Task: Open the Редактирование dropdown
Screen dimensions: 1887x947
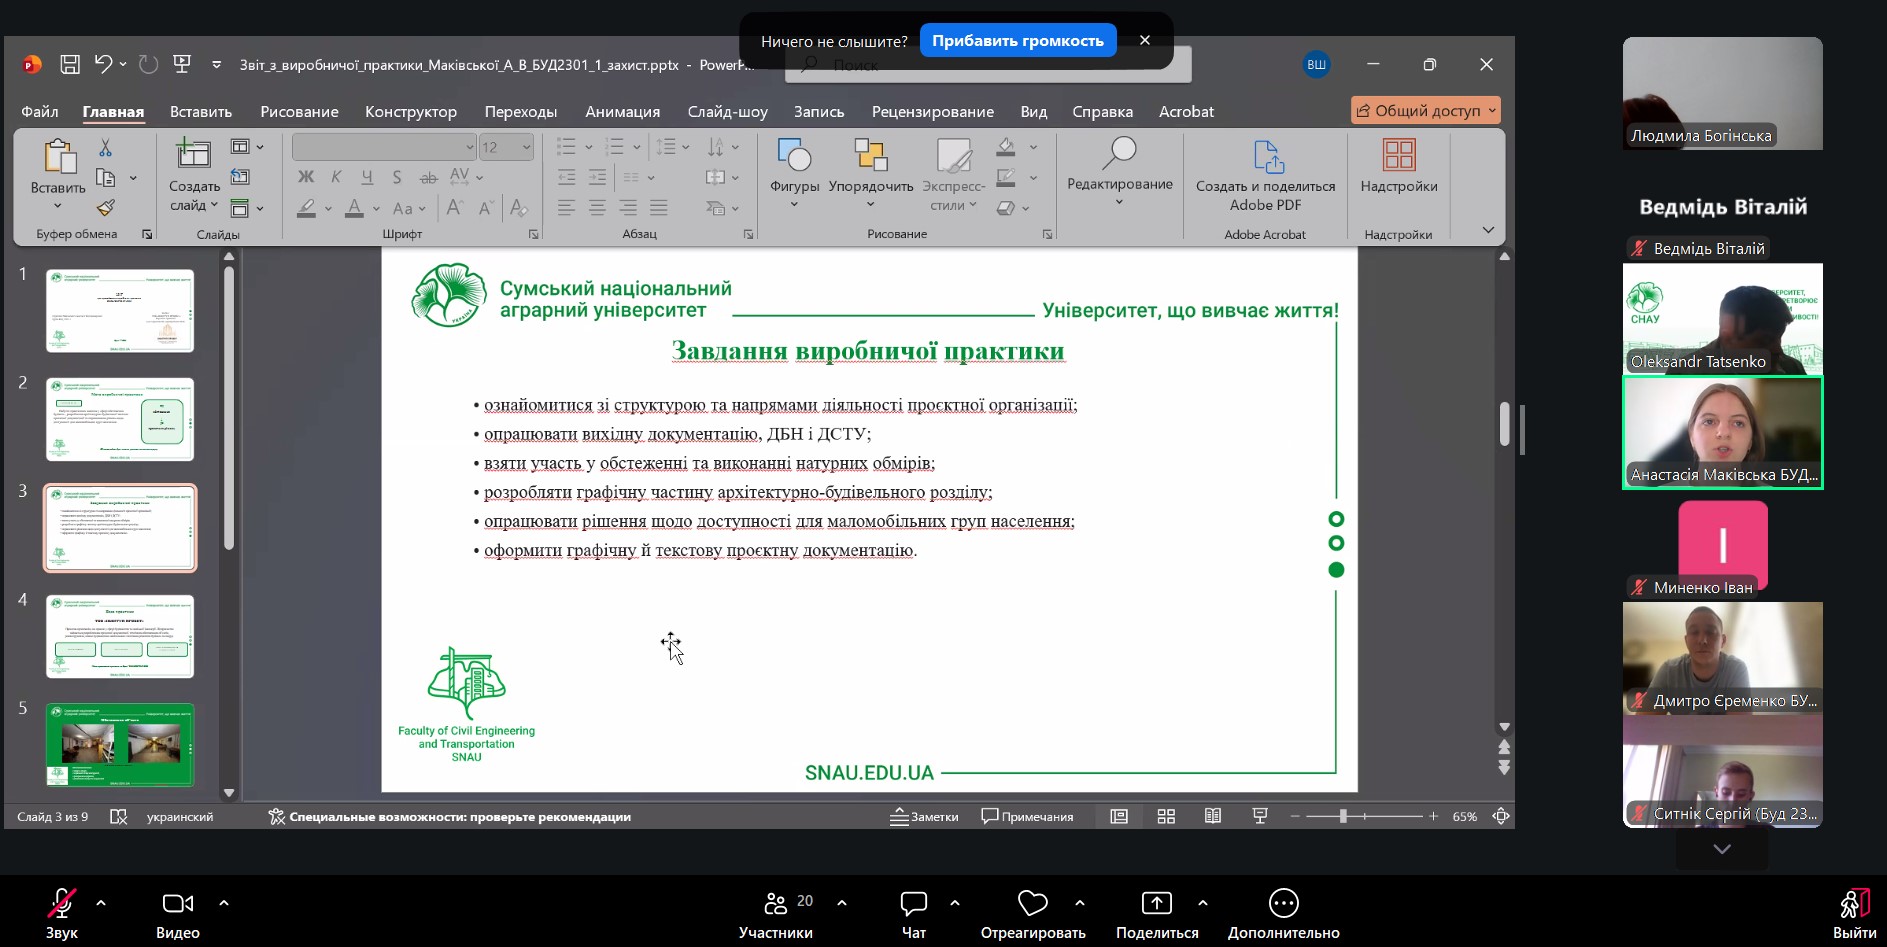Action: pos(1120,172)
